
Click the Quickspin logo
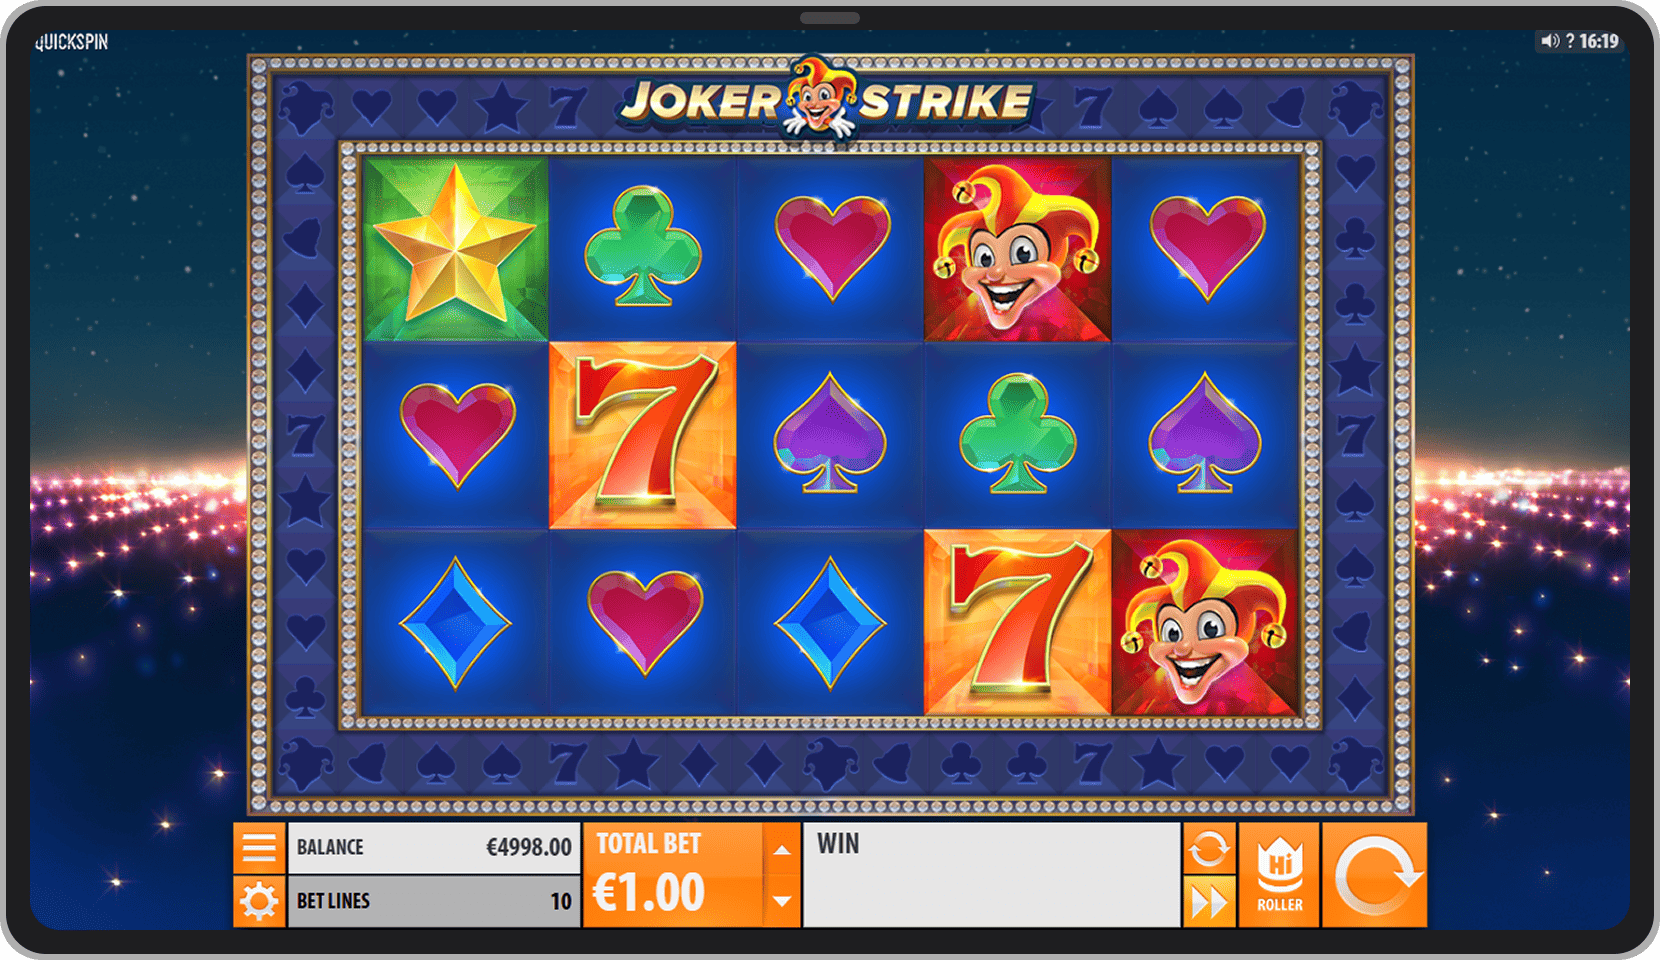pyautogui.click(x=72, y=42)
